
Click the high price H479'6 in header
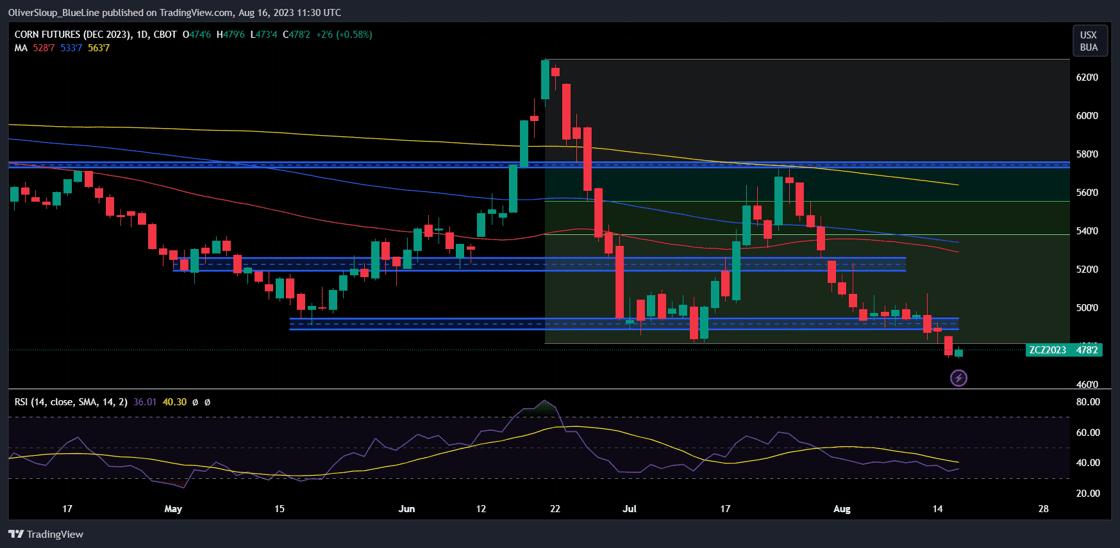pyautogui.click(x=229, y=34)
